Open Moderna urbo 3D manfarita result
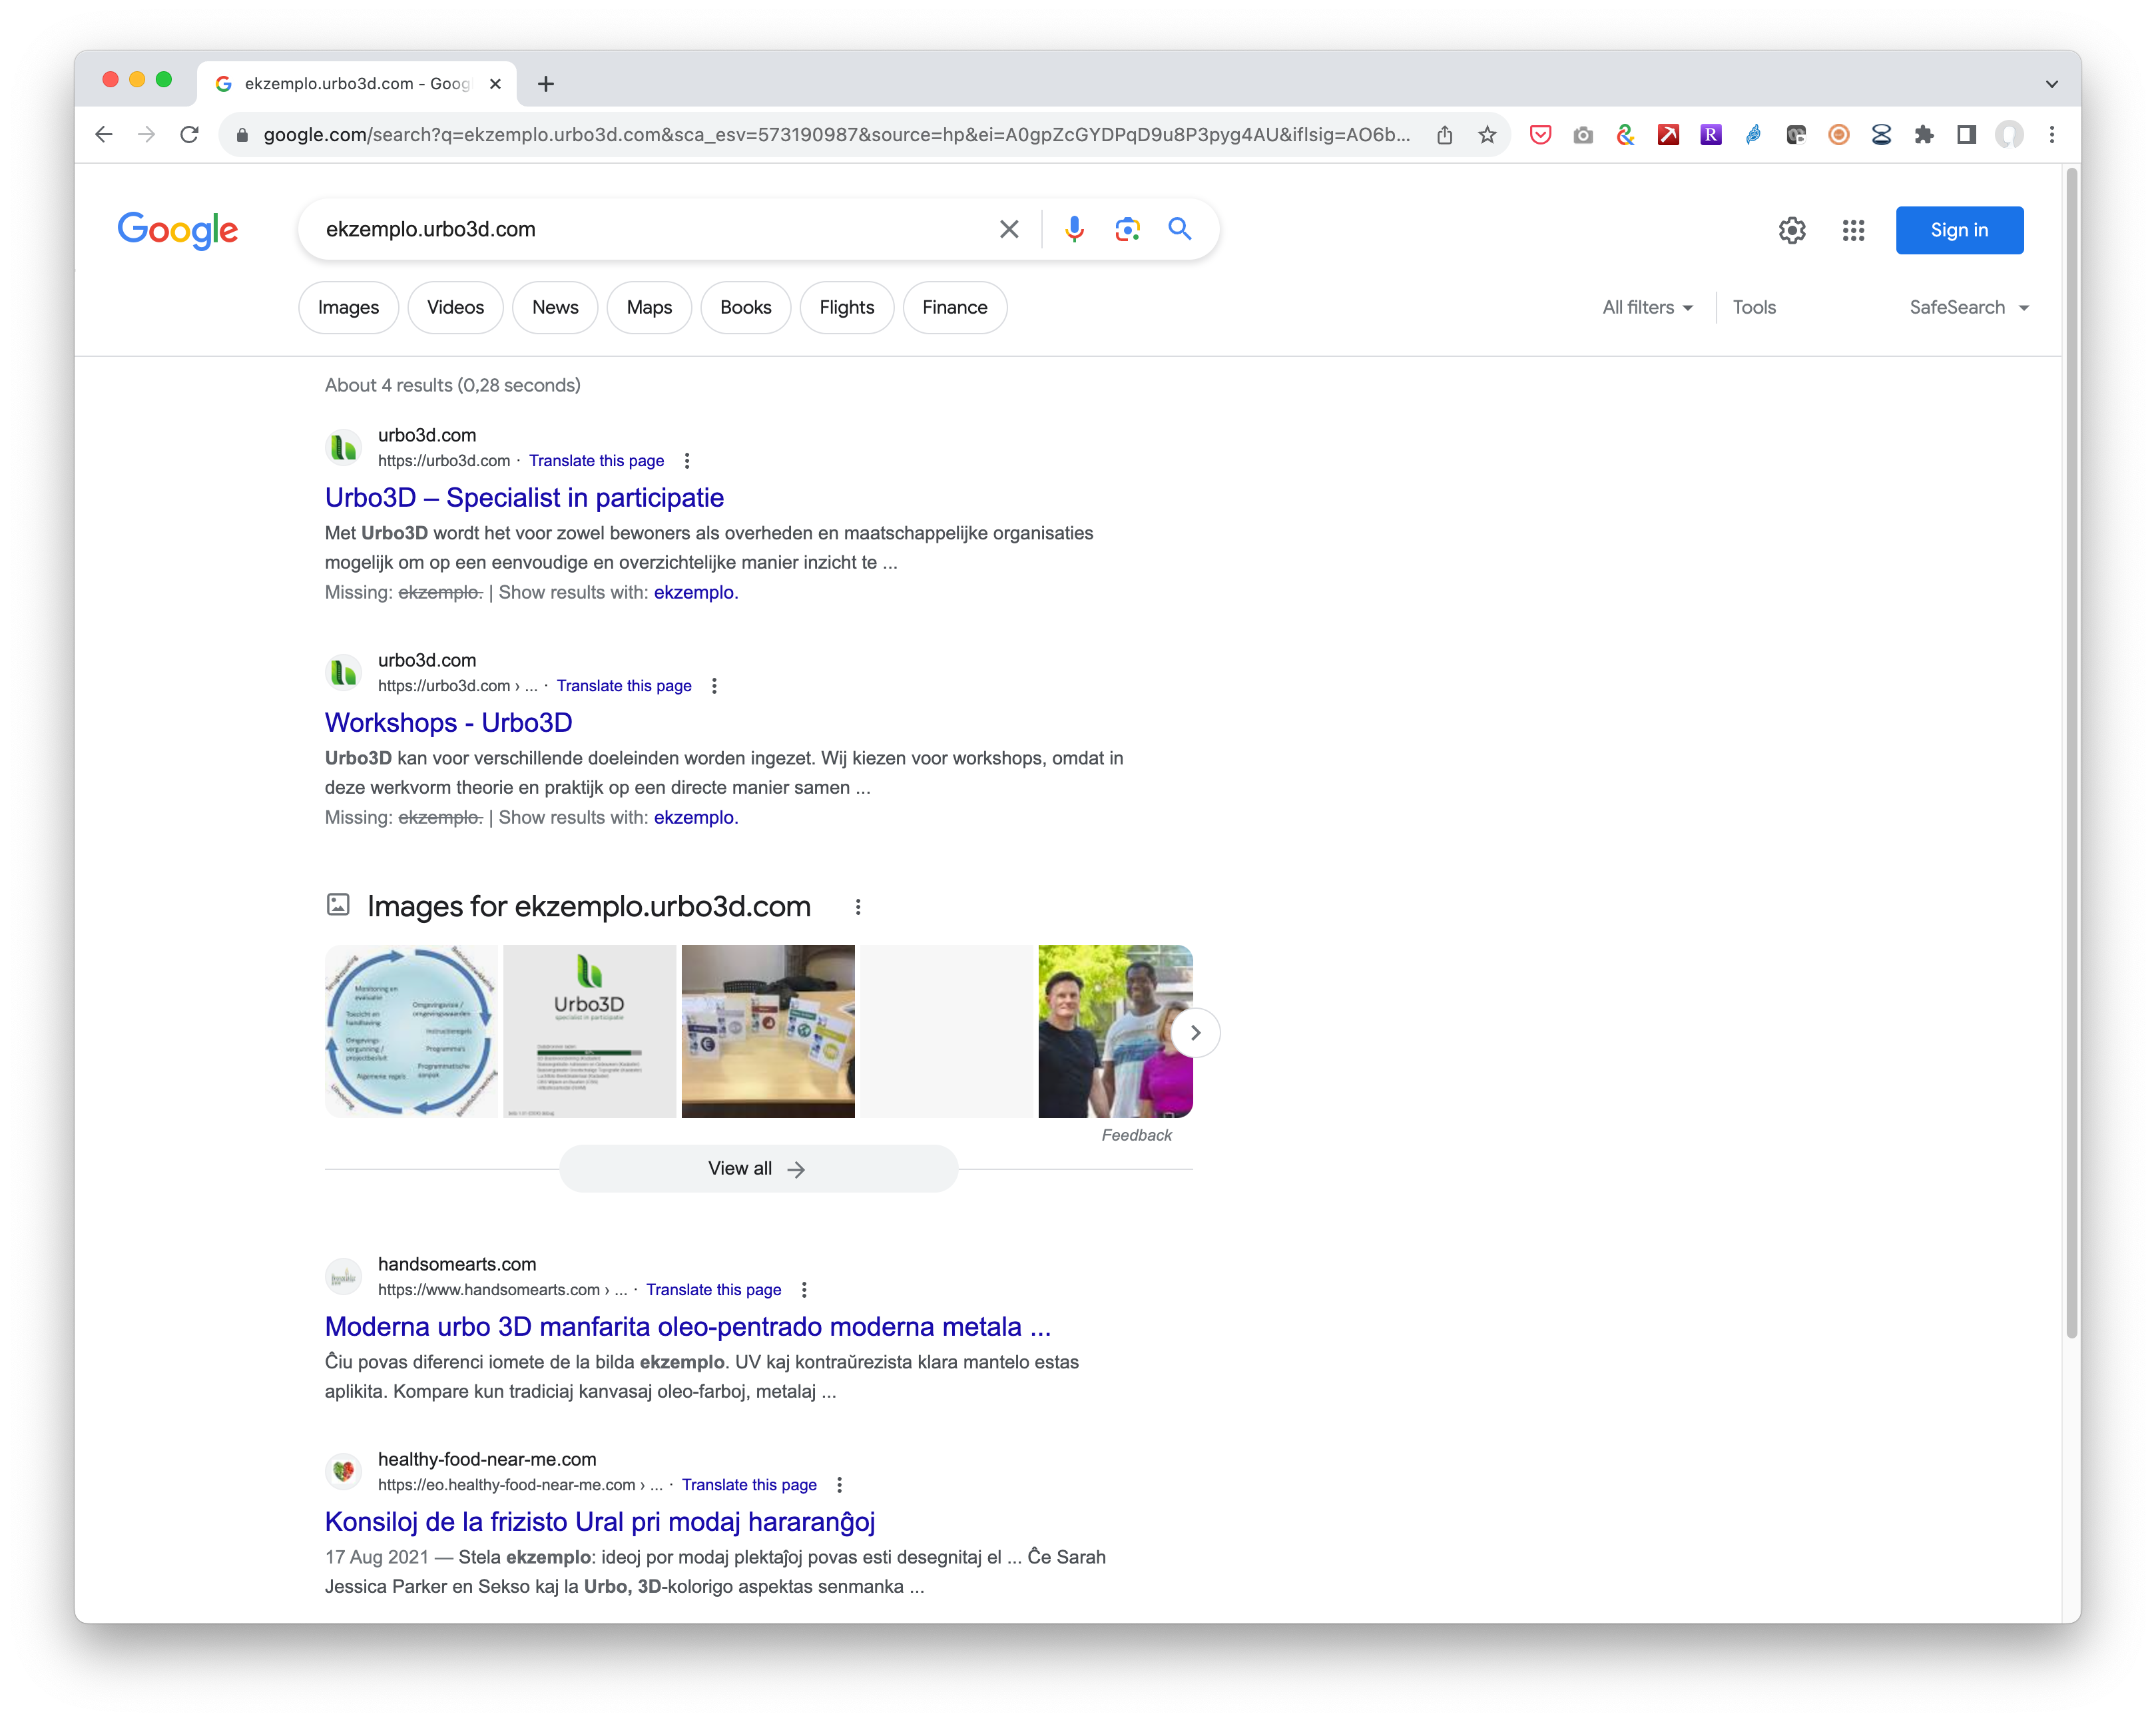The image size is (2156, 1722). click(688, 1326)
